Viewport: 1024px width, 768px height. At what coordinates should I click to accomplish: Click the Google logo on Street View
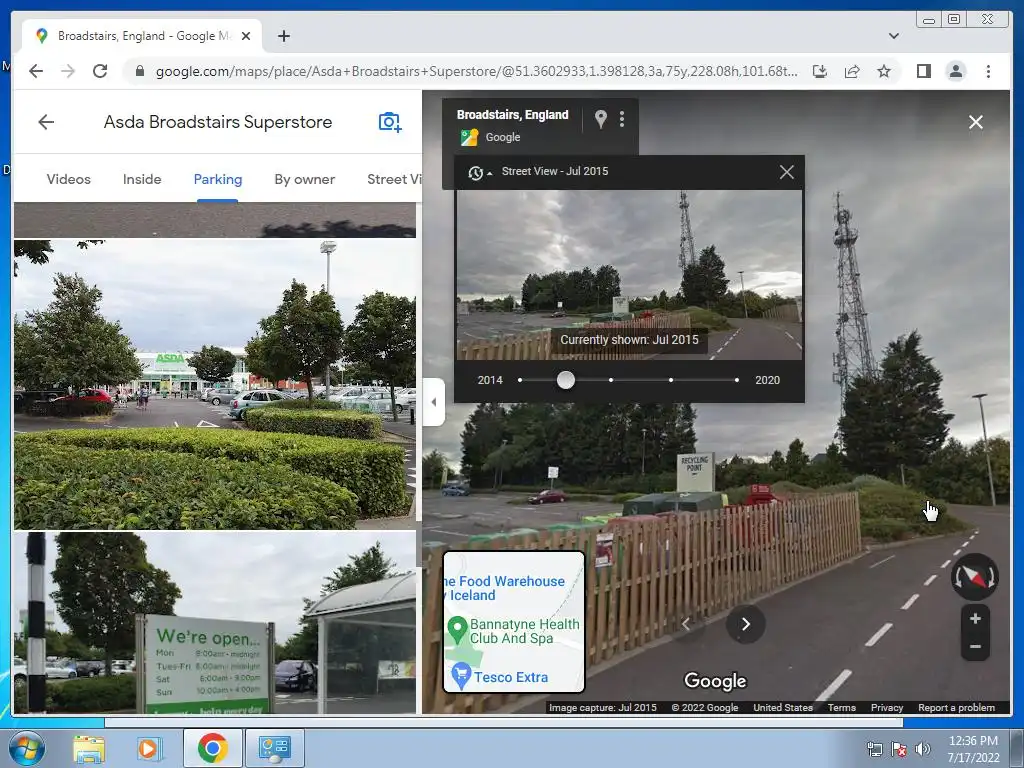tap(715, 681)
